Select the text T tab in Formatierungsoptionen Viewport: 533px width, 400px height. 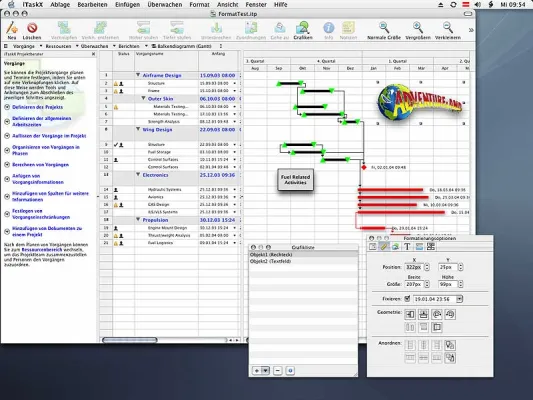pos(407,246)
